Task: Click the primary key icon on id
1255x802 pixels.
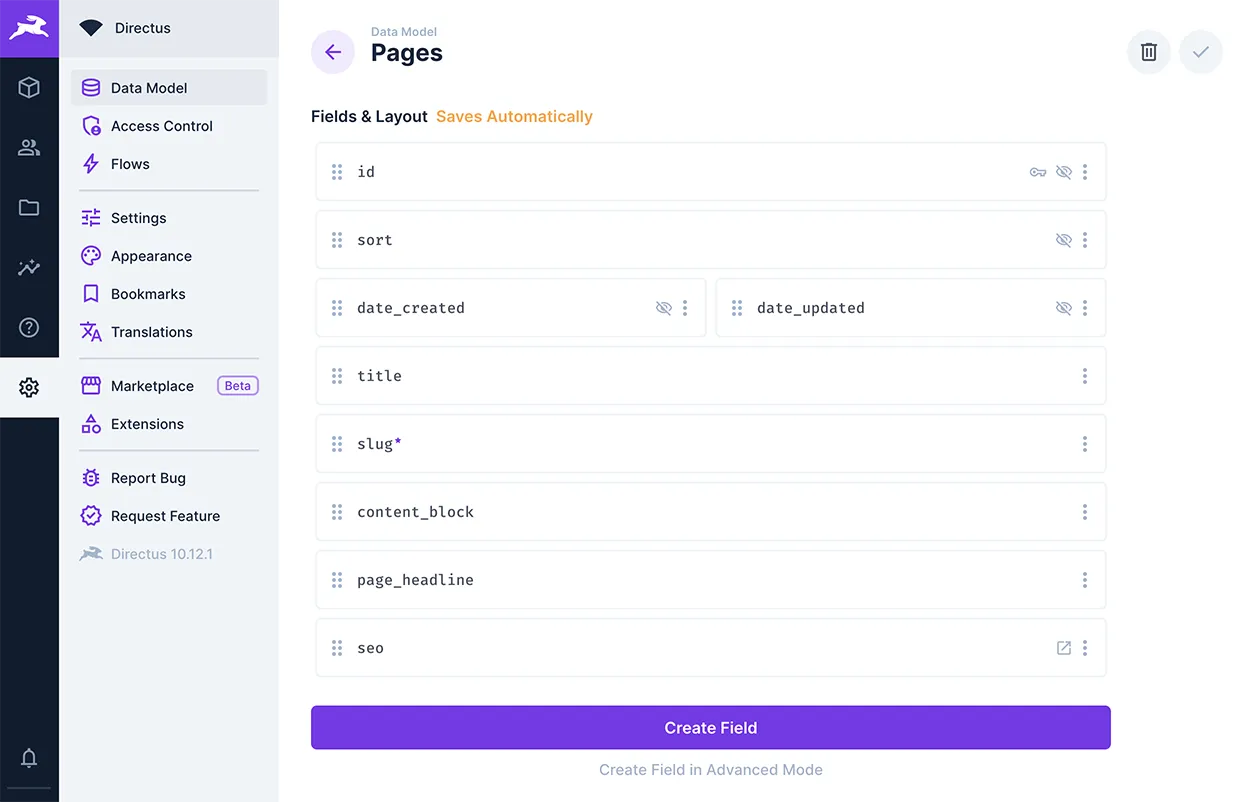Action: tap(1038, 172)
